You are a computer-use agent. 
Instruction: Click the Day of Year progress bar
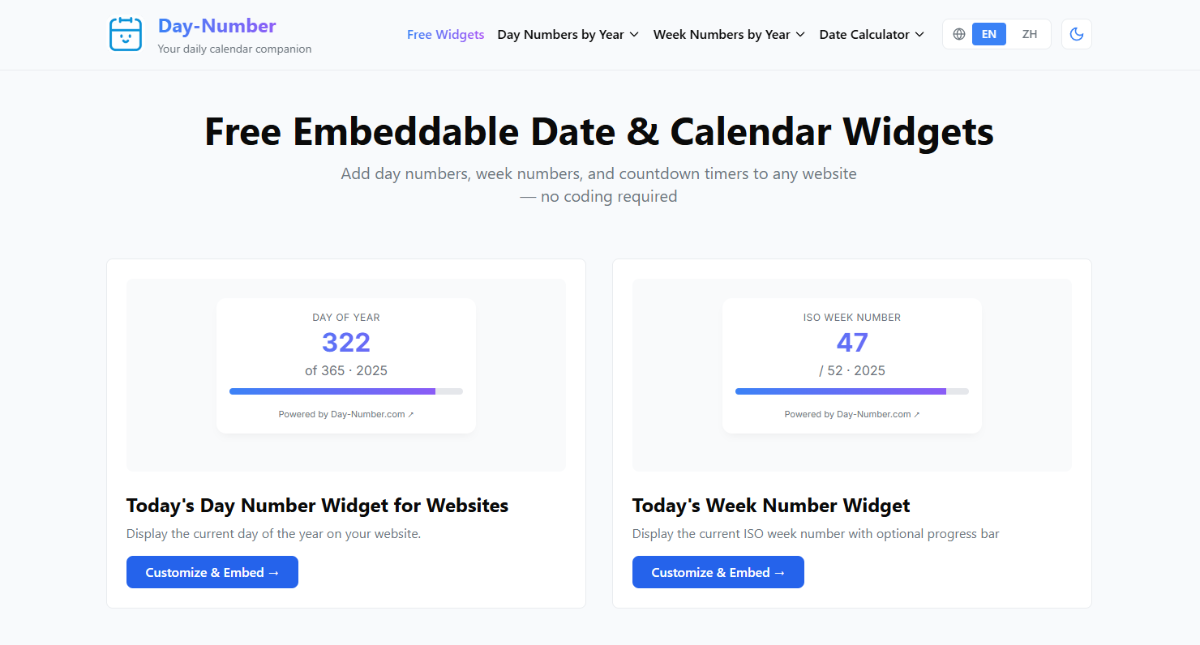(x=346, y=391)
